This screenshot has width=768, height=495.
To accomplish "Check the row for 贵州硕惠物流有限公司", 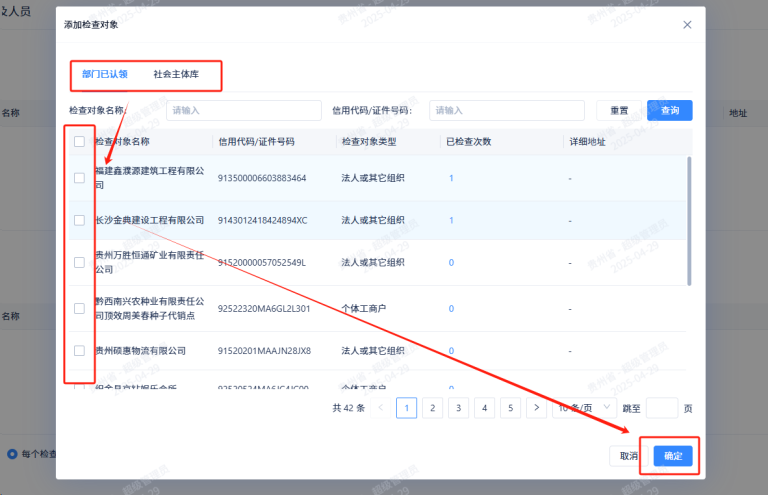I will coord(79,351).
